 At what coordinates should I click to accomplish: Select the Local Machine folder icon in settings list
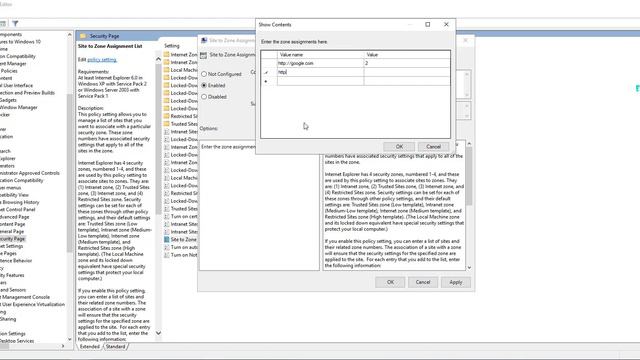point(167,70)
